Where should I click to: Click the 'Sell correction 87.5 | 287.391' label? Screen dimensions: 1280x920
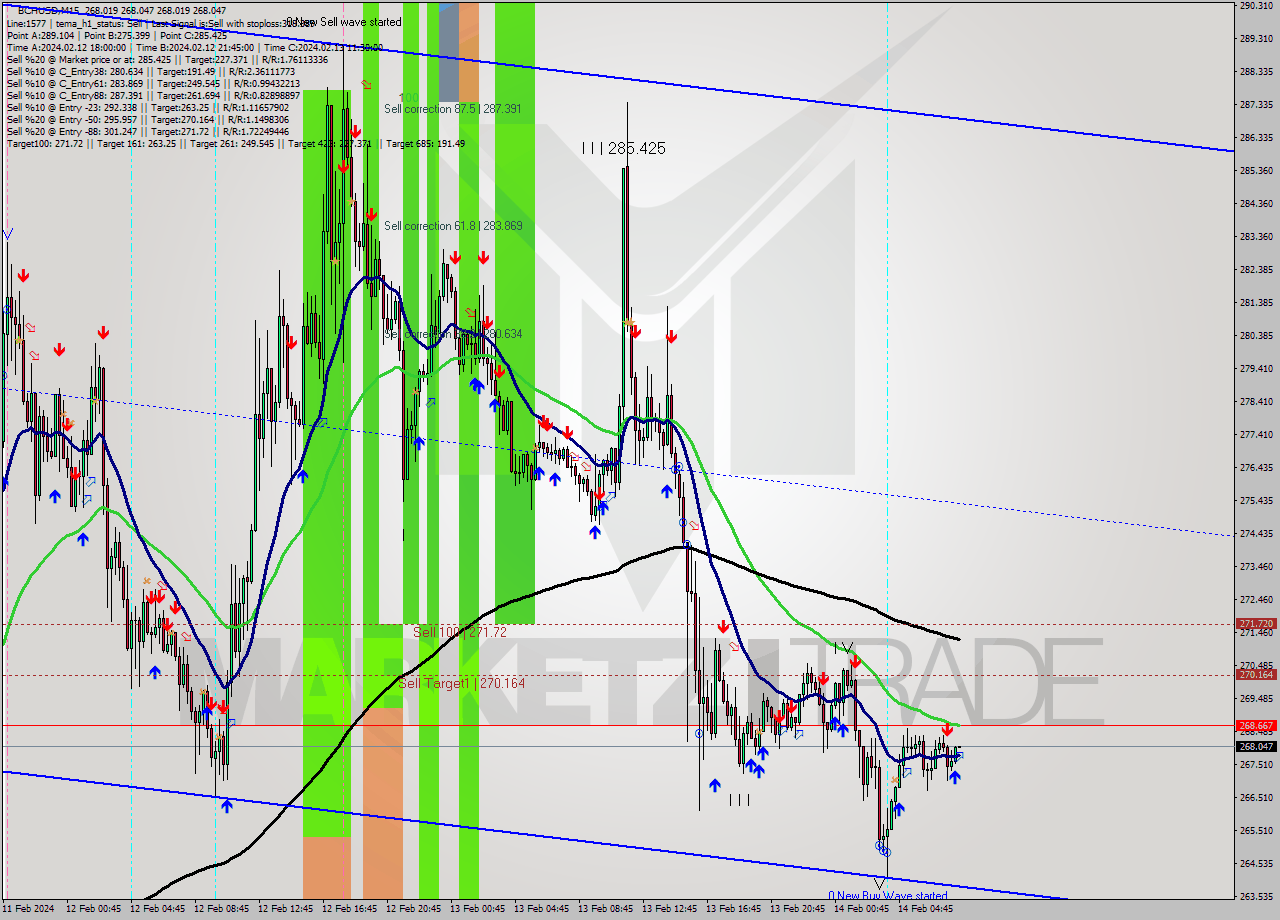coord(453,108)
